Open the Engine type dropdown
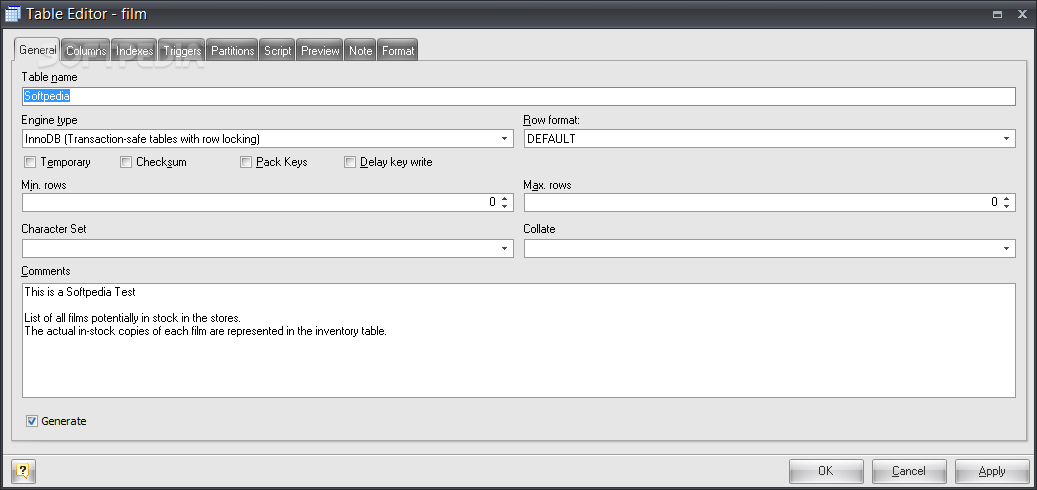Screen dimensions: 1037x490 point(505,139)
